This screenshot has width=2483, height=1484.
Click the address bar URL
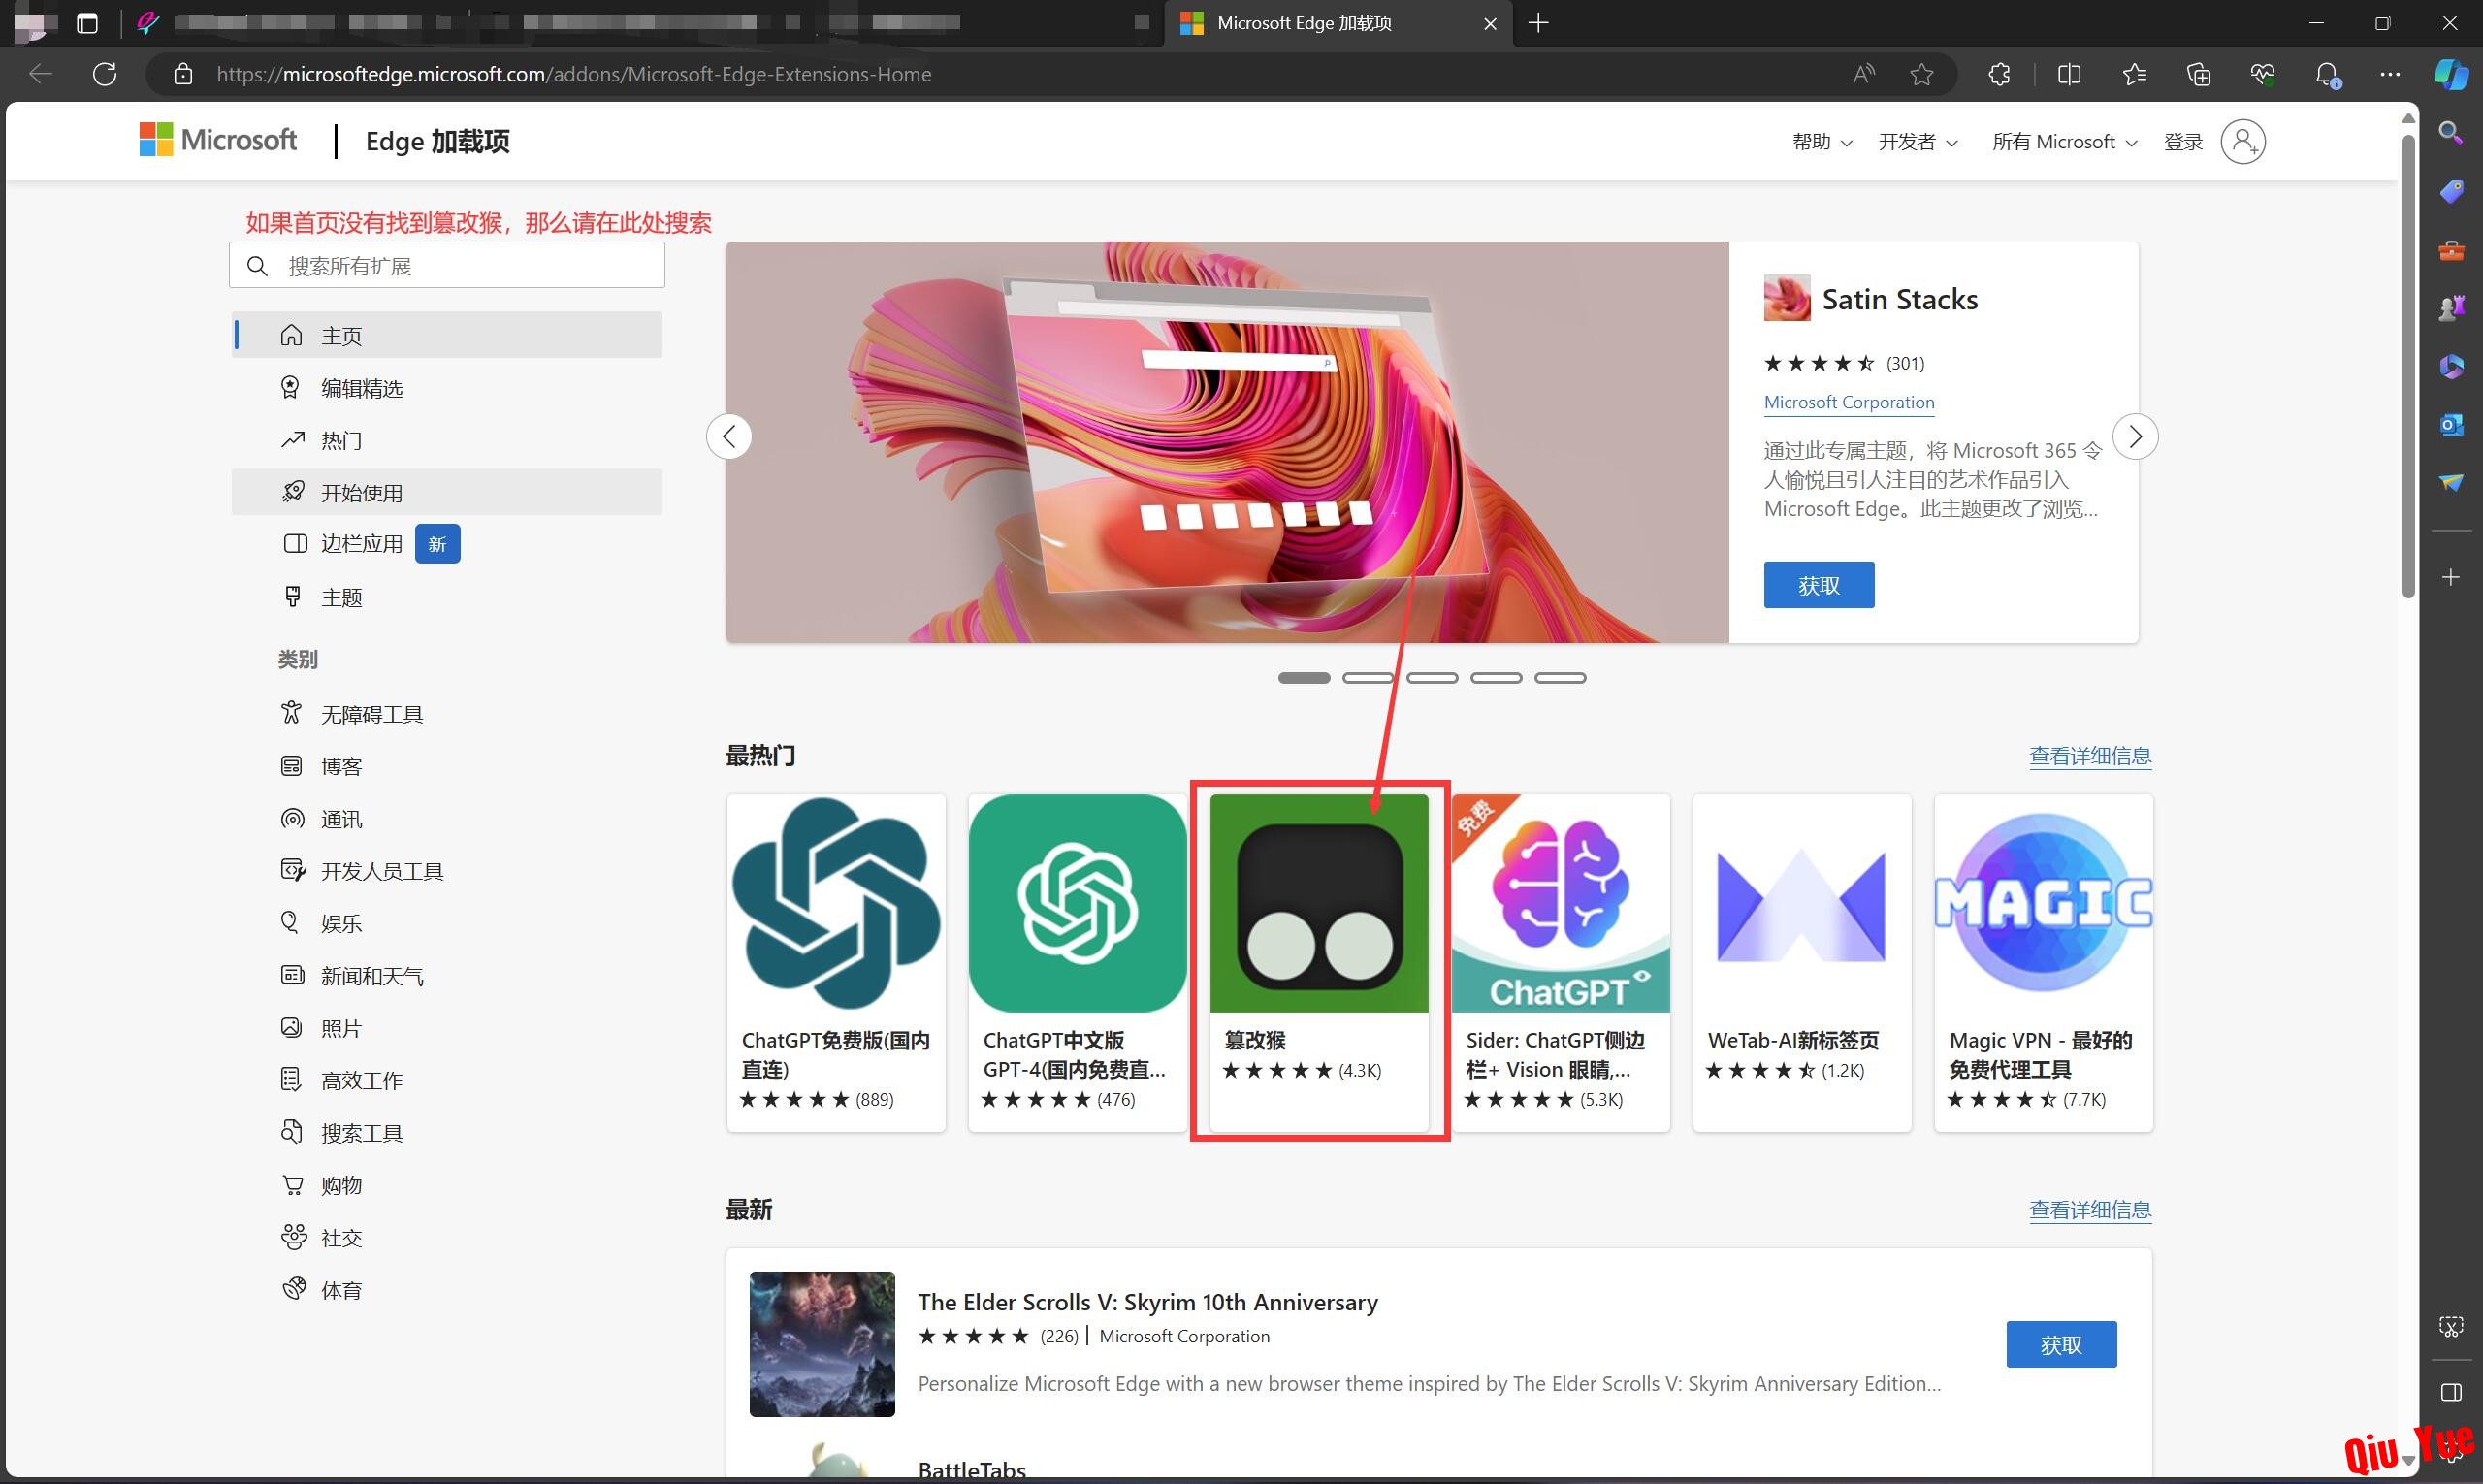click(574, 74)
